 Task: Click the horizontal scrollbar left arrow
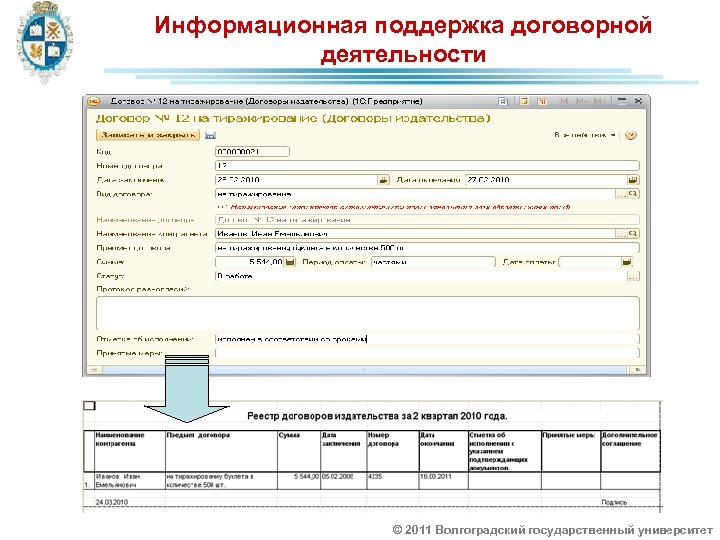pyautogui.click(x=94, y=369)
